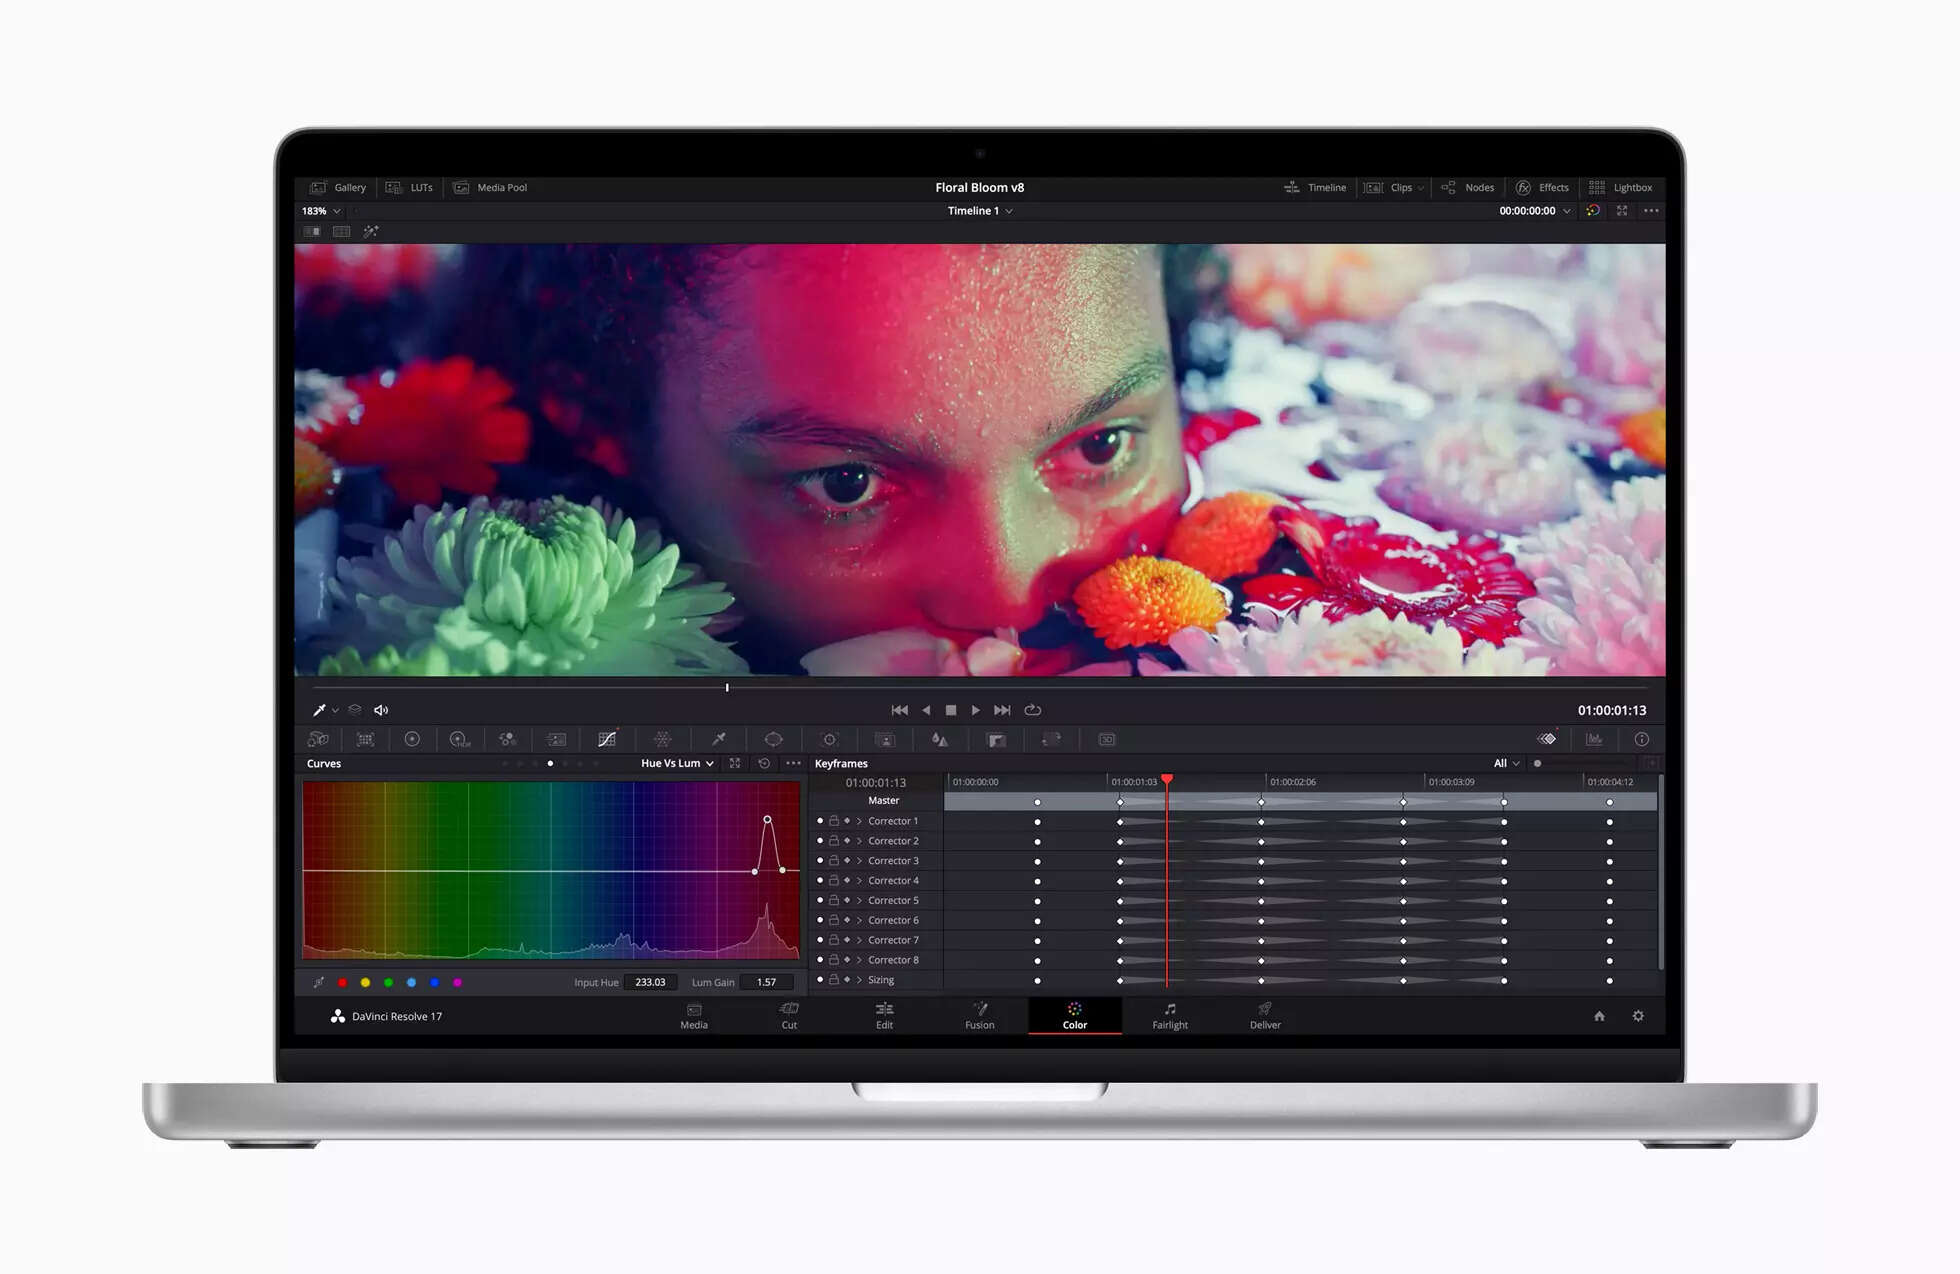
Task: Open the Tracker palette
Action: tap(830, 739)
